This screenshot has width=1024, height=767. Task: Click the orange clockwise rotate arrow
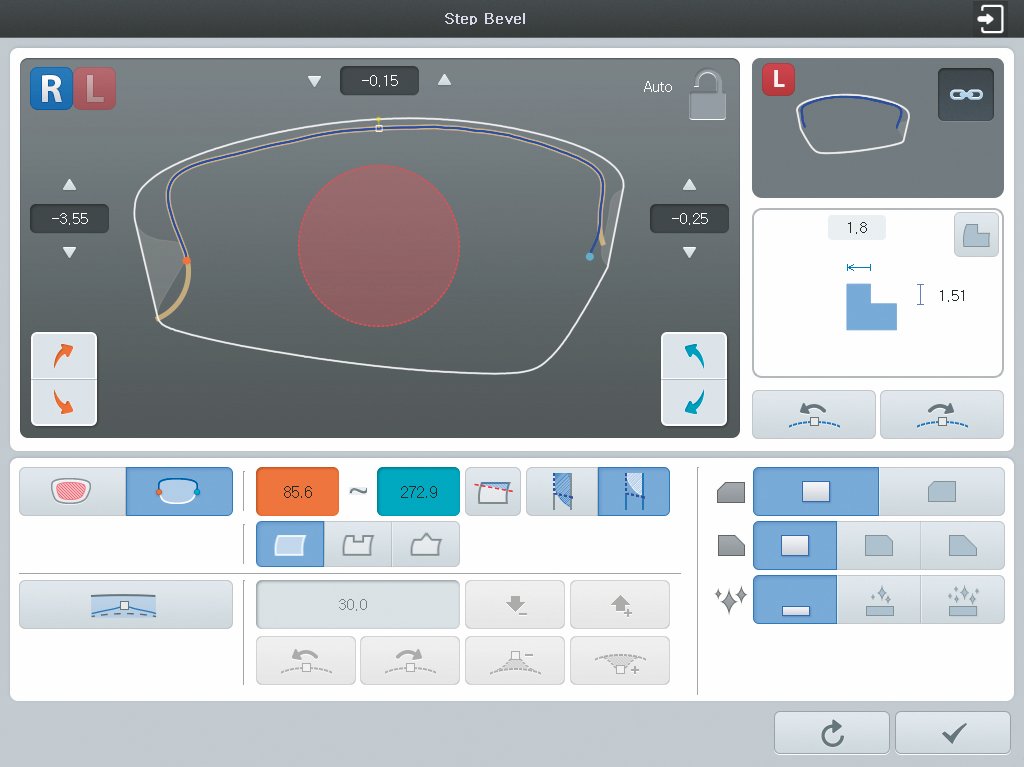click(64, 356)
